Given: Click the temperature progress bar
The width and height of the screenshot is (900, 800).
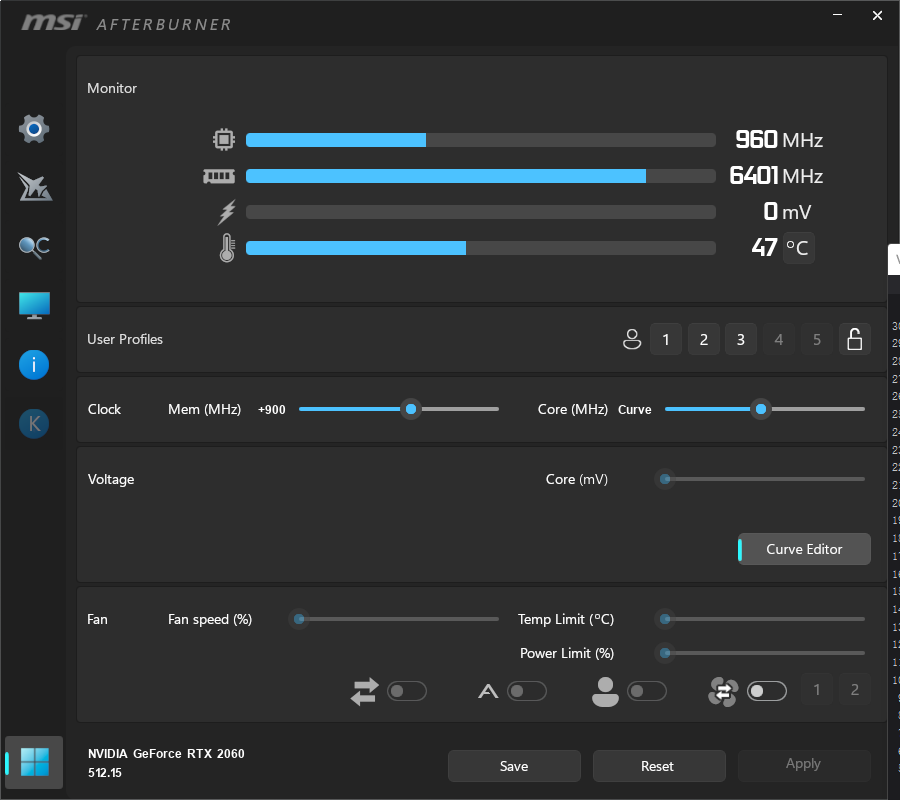Looking at the screenshot, I should click(x=481, y=248).
